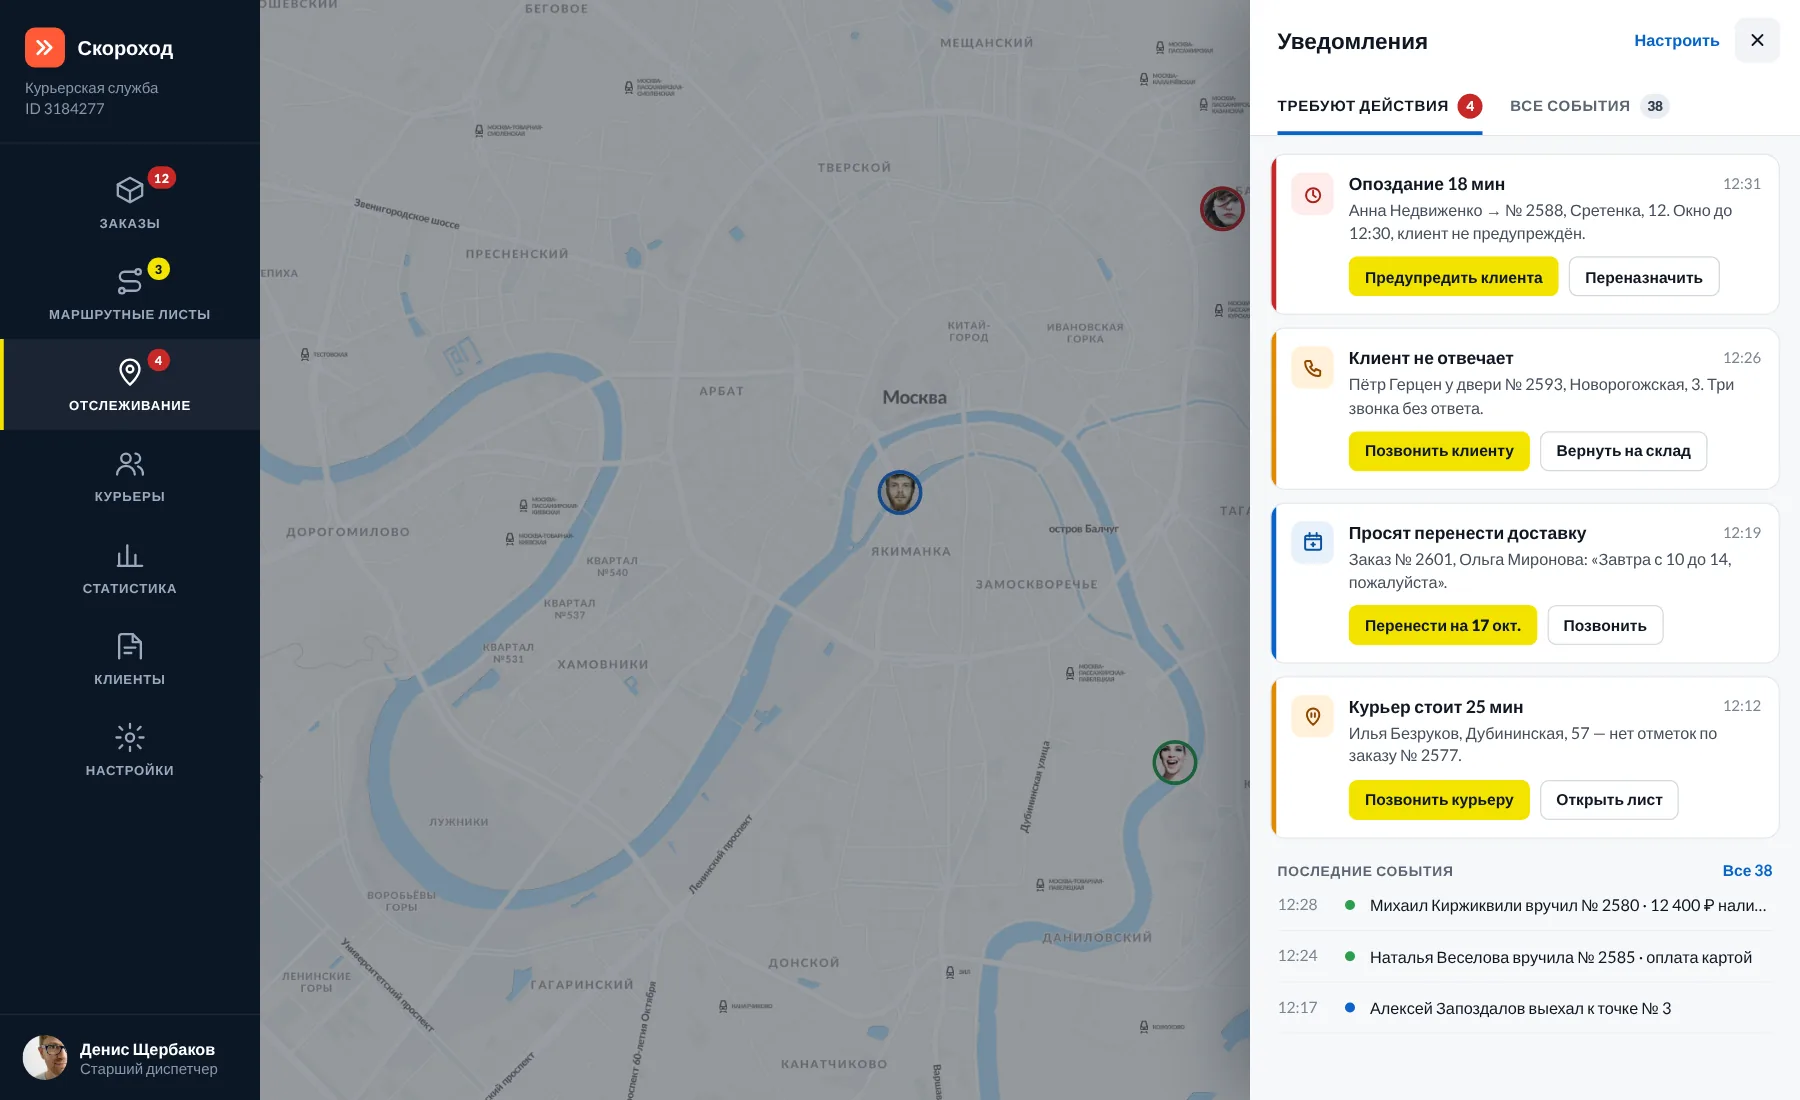This screenshot has height=1100, width=1800.
Task: Click the Клиент не отвечает title
Action: [1430, 358]
